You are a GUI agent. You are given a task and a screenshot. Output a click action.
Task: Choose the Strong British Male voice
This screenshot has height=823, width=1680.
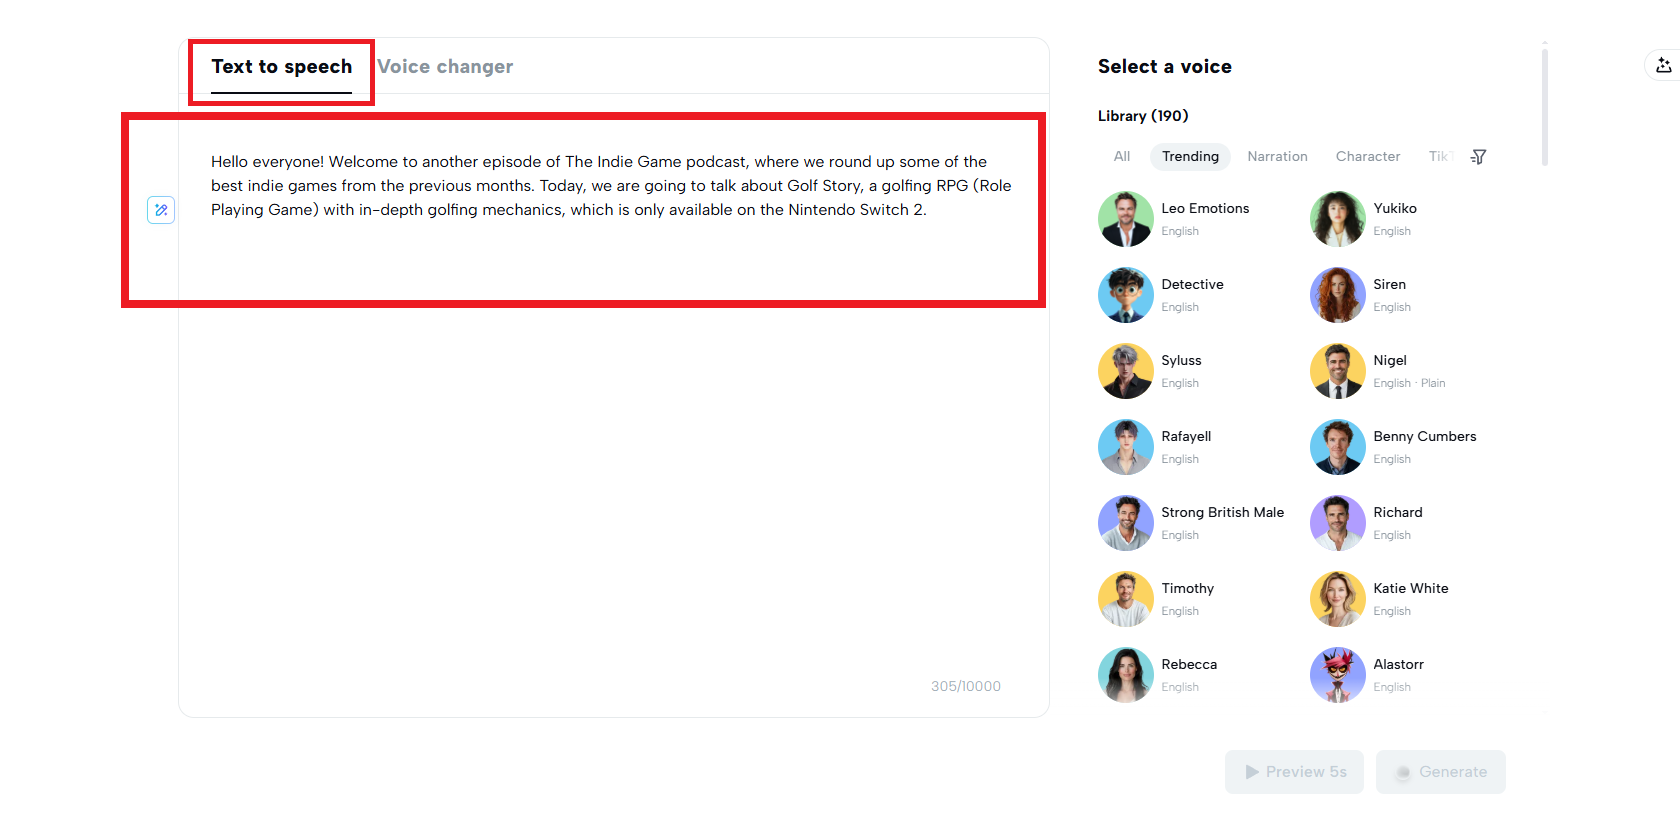click(1222, 513)
